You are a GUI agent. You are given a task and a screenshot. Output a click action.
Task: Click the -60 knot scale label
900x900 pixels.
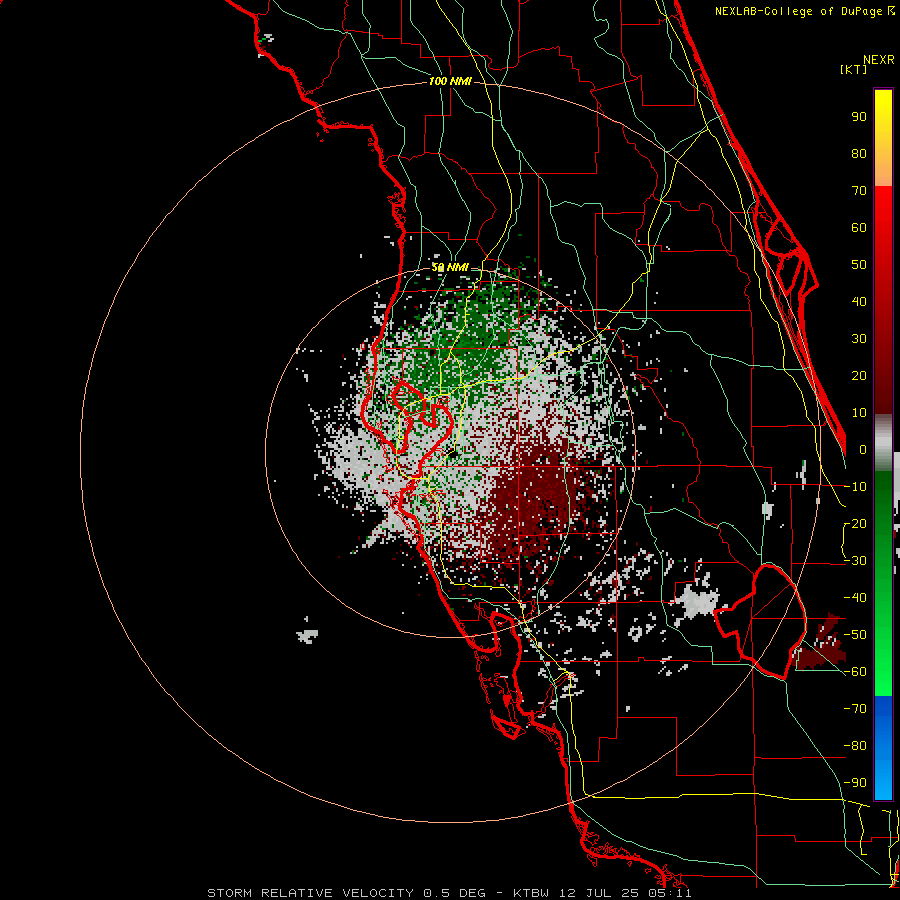pos(855,672)
